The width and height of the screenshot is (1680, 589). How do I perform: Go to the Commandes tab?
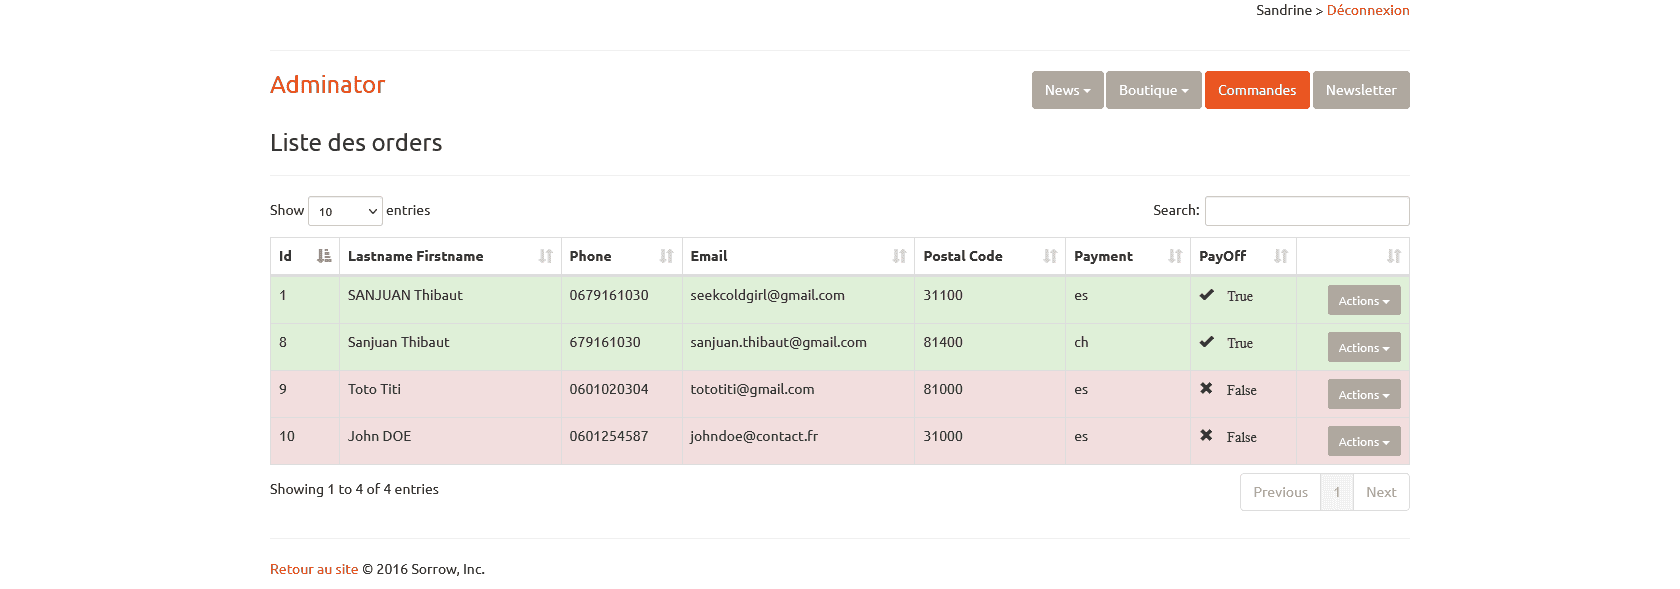click(1257, 90)
